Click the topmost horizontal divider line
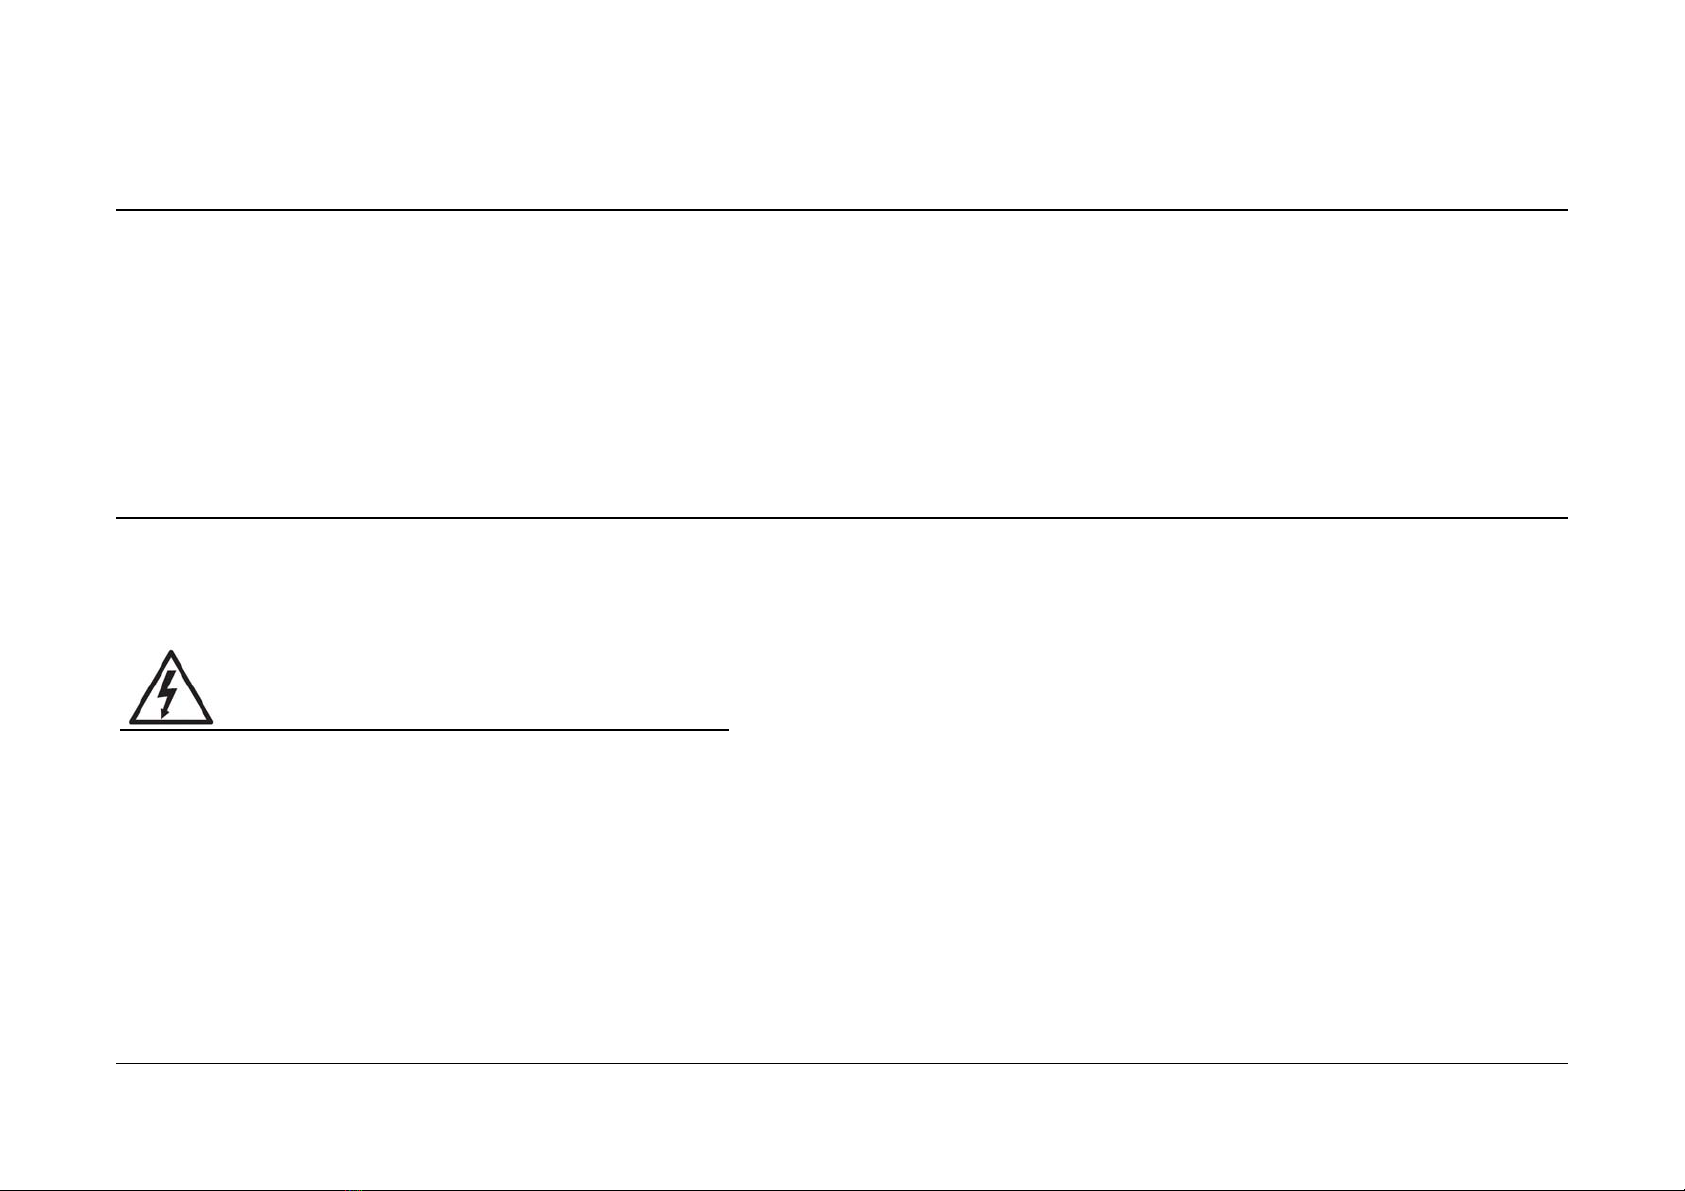The width and height of the screenshot is (1685, 1191). click(x=842, y=210)
